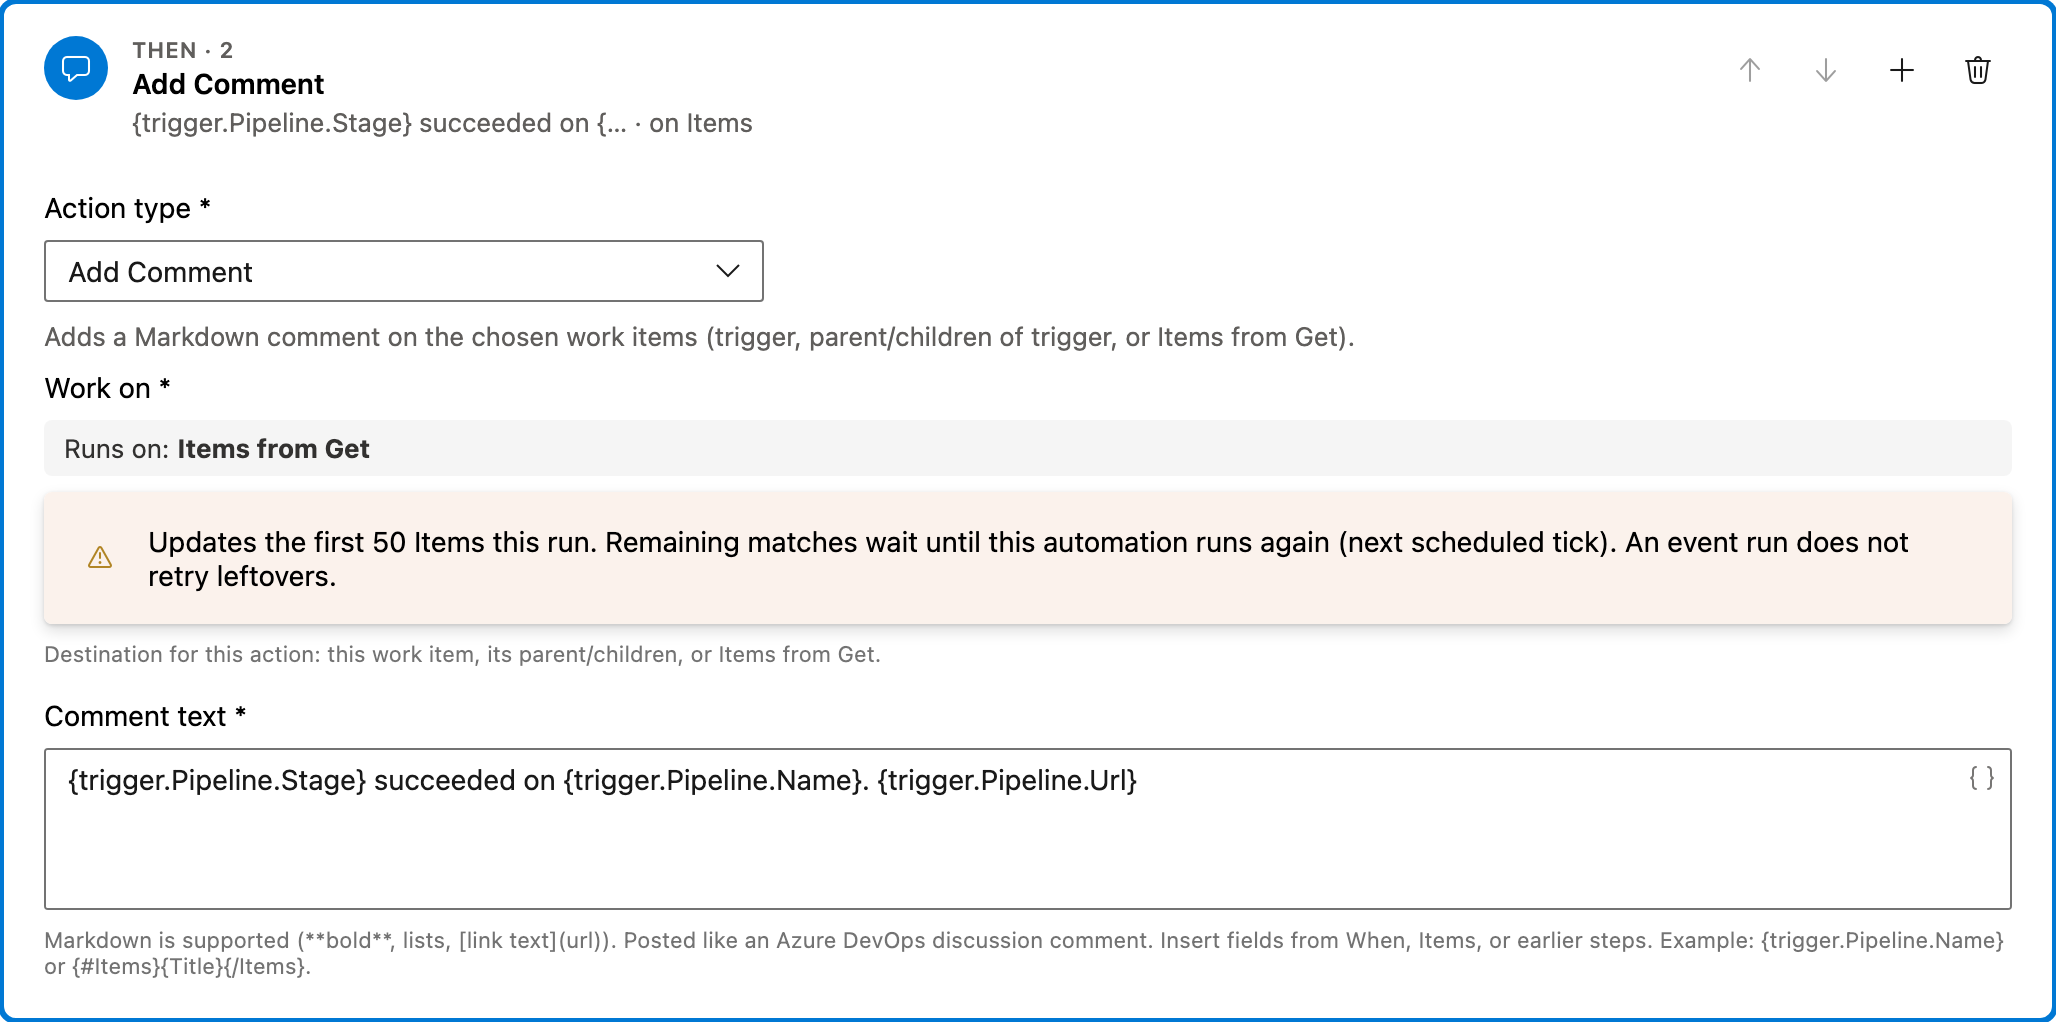Click the 'Comment text *' label
Image resolution: width=2056 pixels, height=1022 pixels.
[x=146, y=716]
